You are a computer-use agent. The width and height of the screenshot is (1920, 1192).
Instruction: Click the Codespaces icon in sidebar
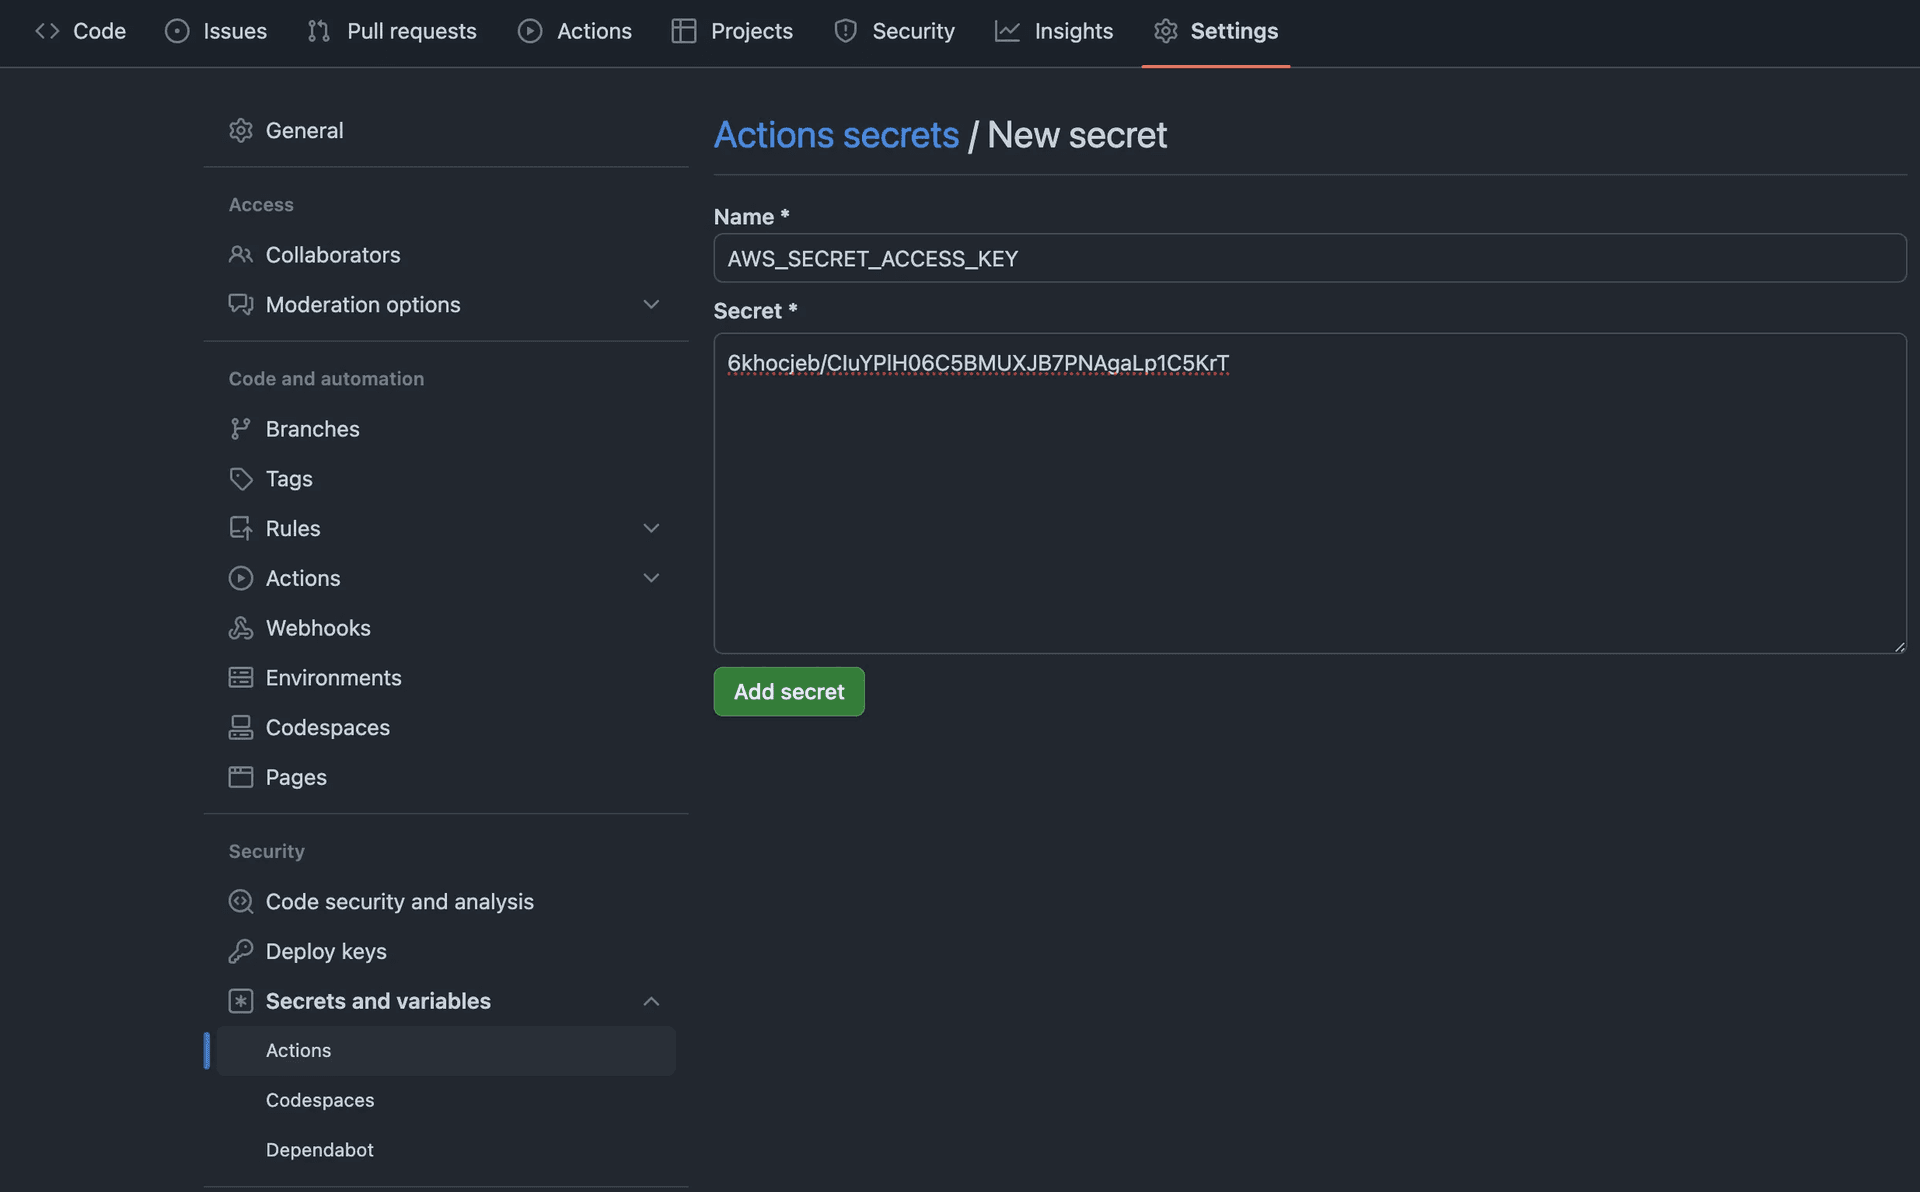pos(240,728)
